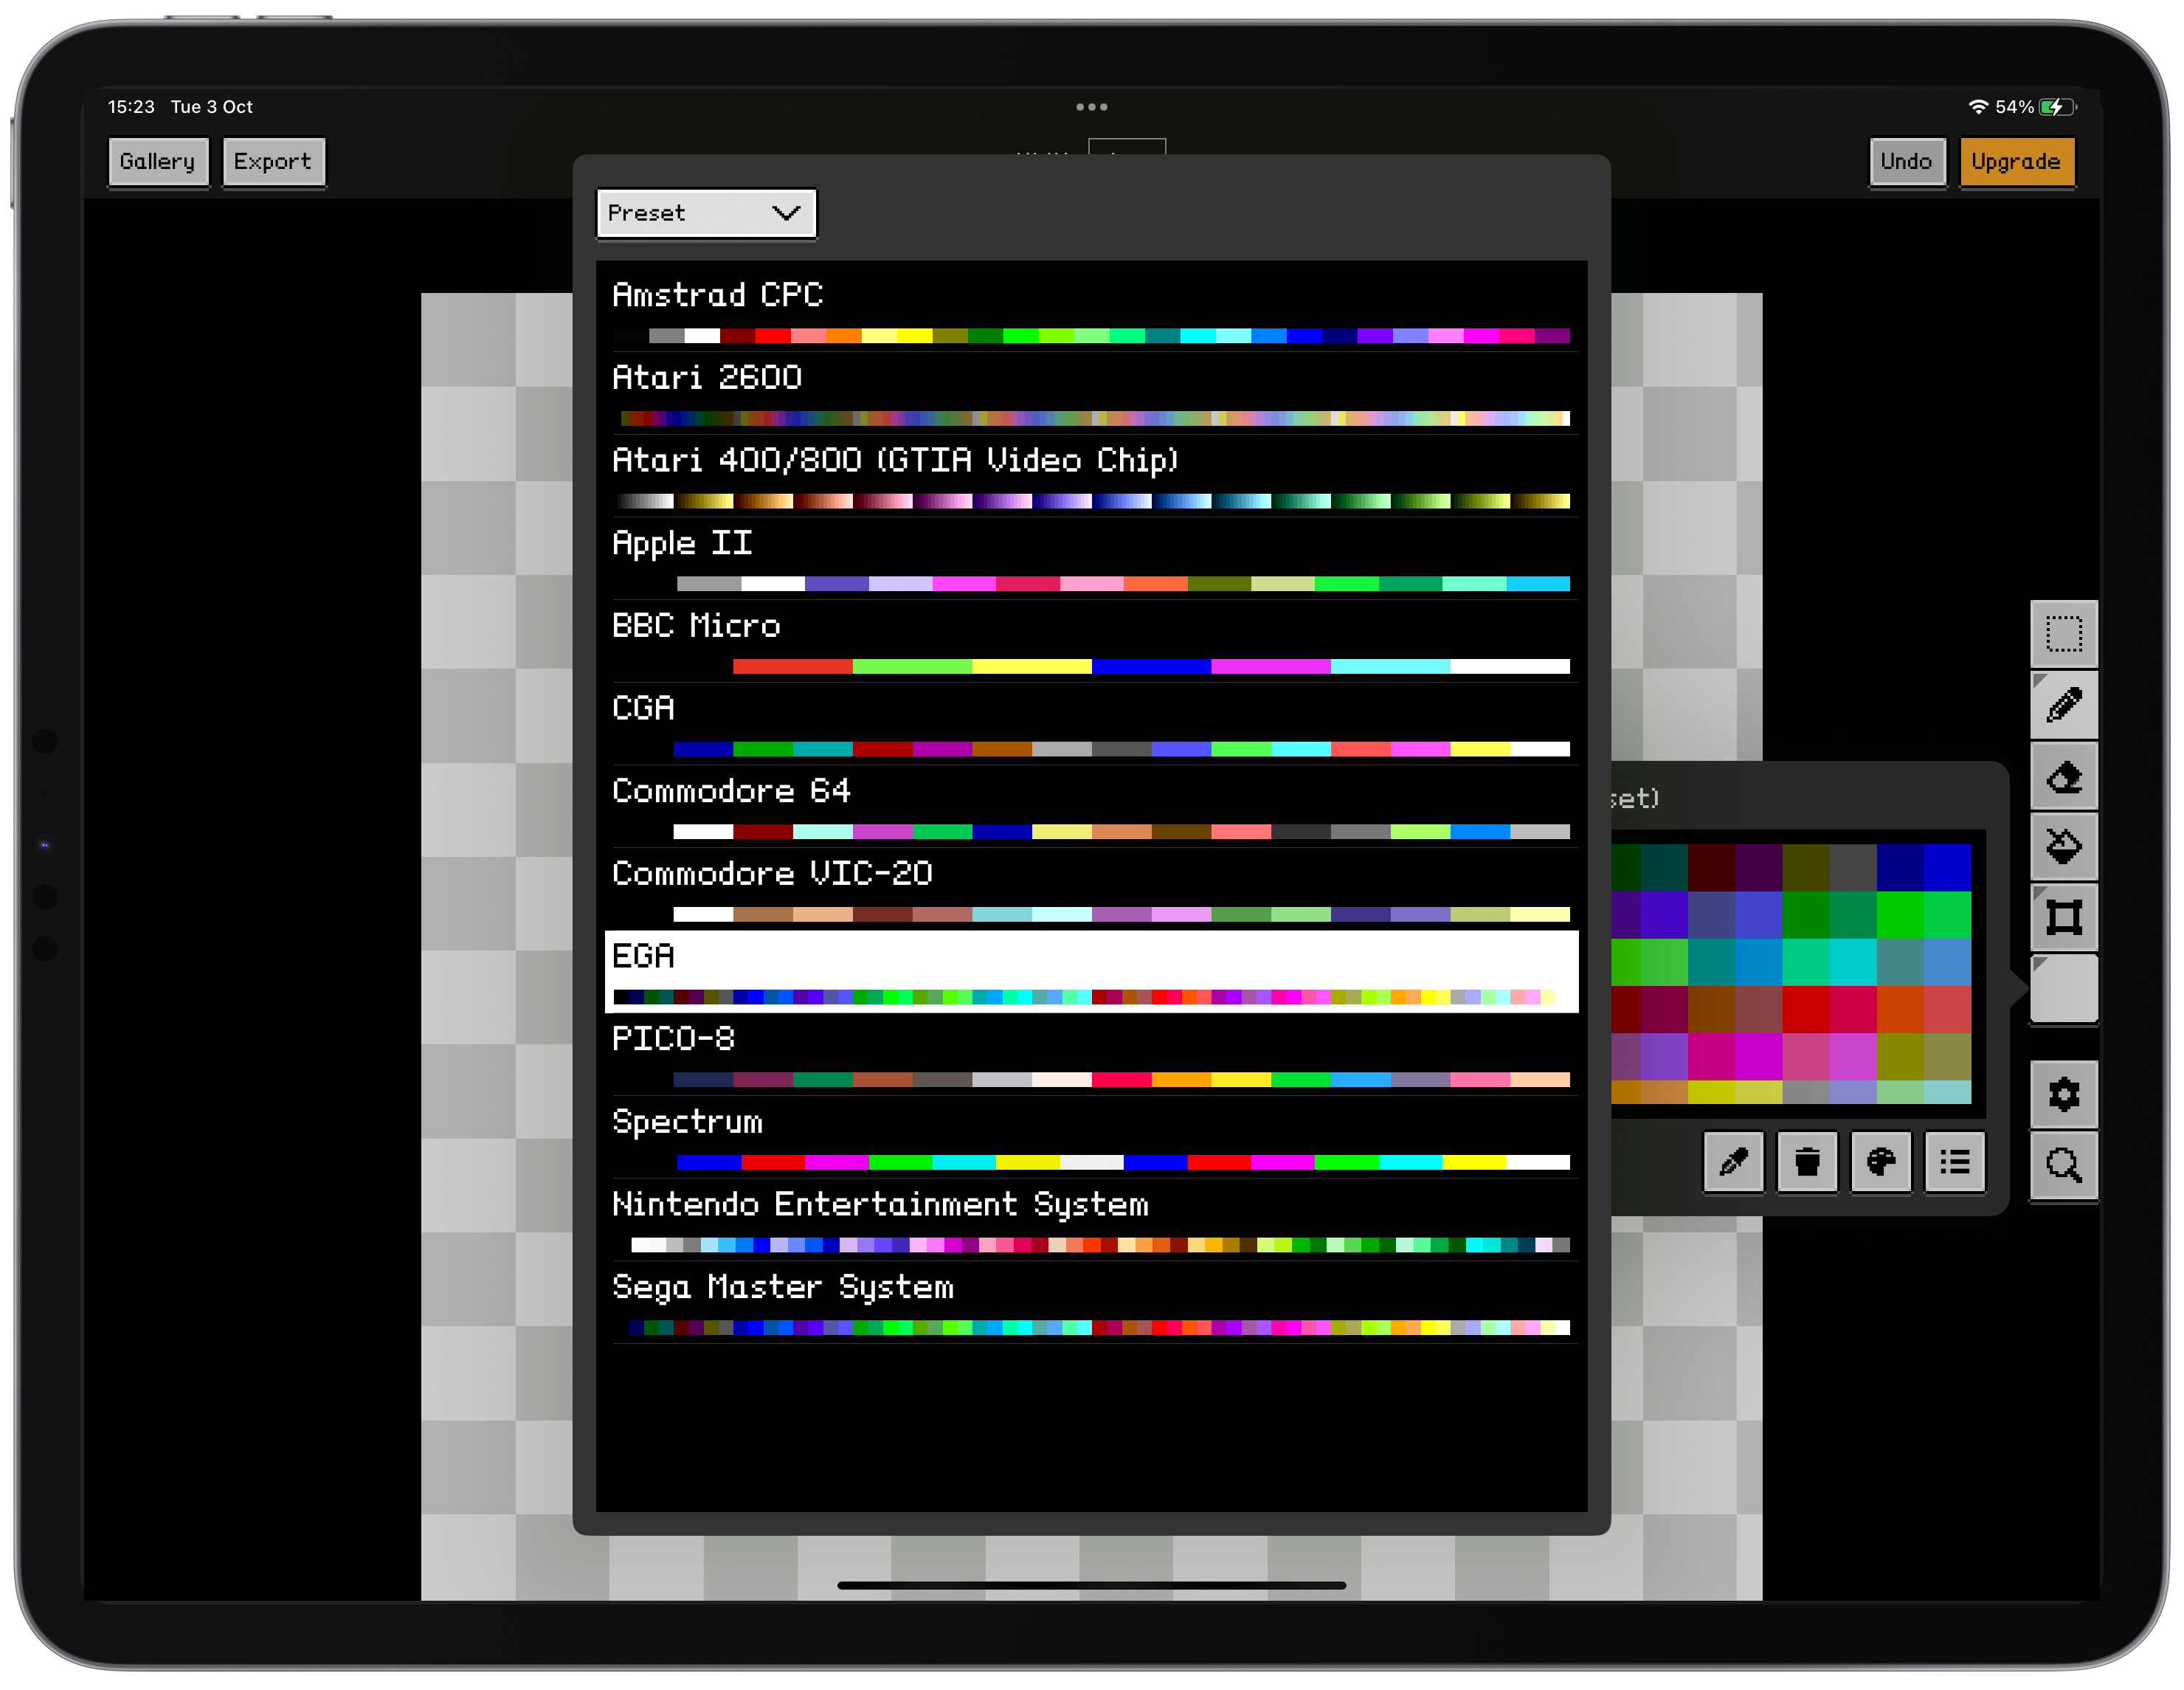Open the palette icon button
The image size is (2184, 1690).
[1881, 1162]
